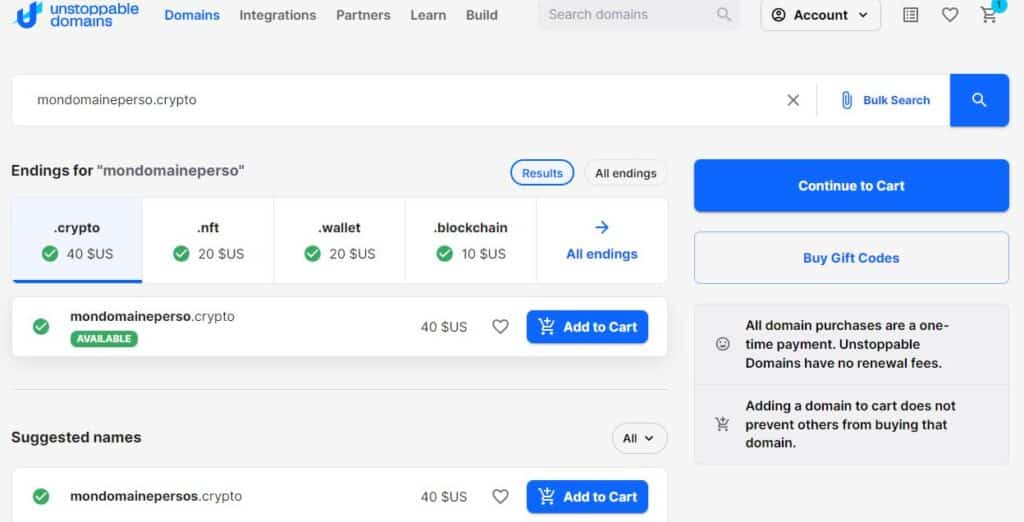The image size is (1024, 522).
Task: Select the .wallet ending tab
Action: pyautogui.click(x=340, y=240)
